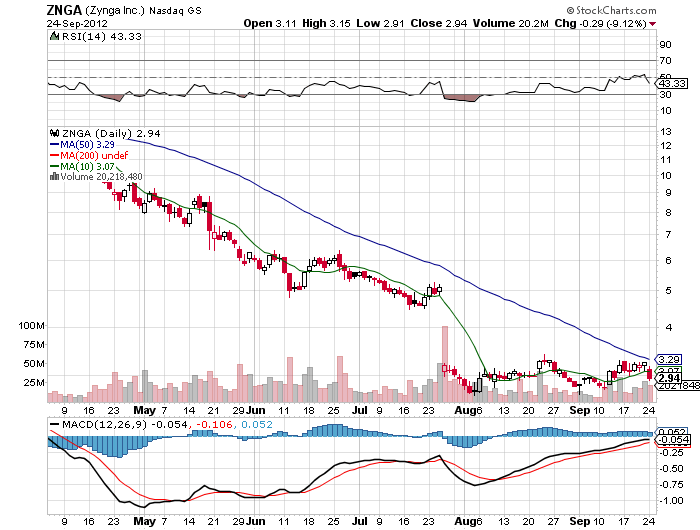Select the red MA(200) legend line swatch
Image resolution: width=700 pixels, height=530 pixels.
click(54, 156)
